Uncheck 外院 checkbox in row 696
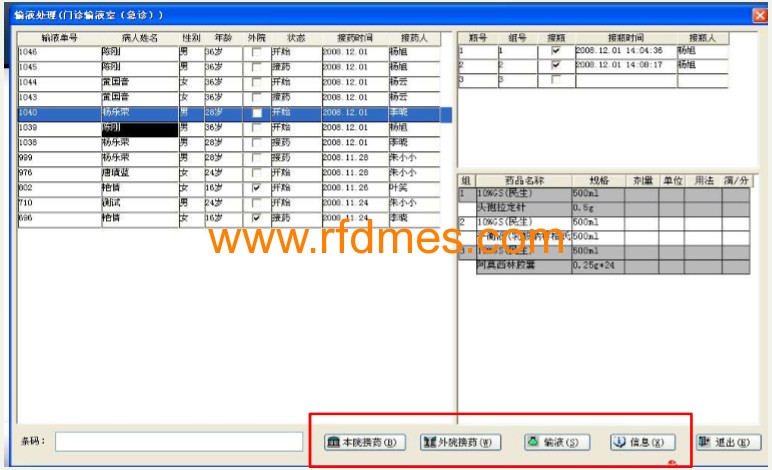Viewport: 772px width, 470px height. point(257,218)
